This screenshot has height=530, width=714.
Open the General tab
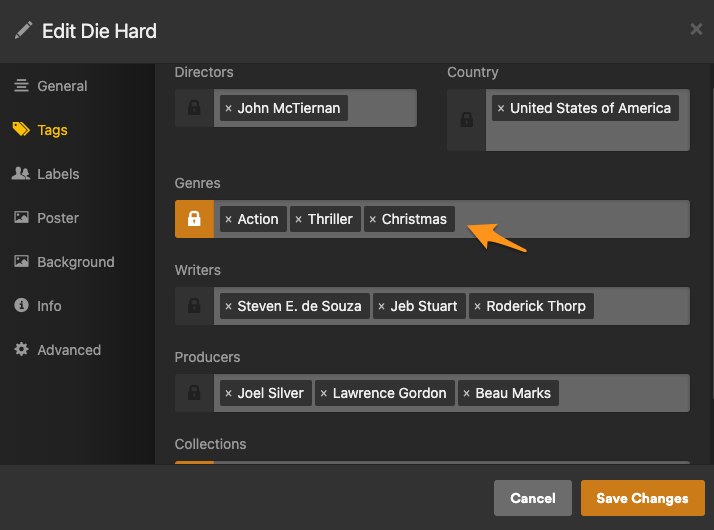pyautogui.click(x=62, y=86)
